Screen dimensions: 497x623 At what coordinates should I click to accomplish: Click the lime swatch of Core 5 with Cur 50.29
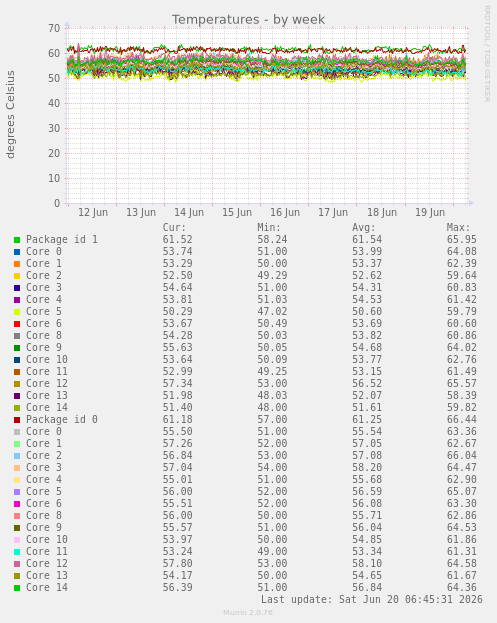(17, 312)
